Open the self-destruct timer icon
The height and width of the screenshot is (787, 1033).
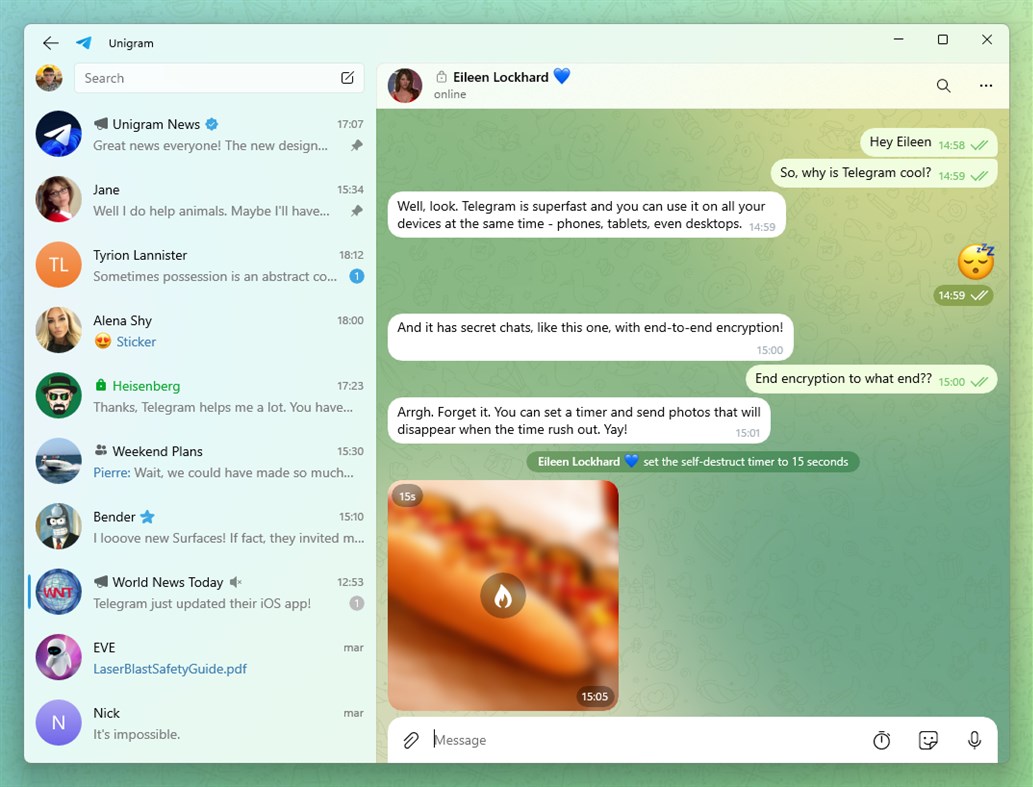(x=881, y=740)
